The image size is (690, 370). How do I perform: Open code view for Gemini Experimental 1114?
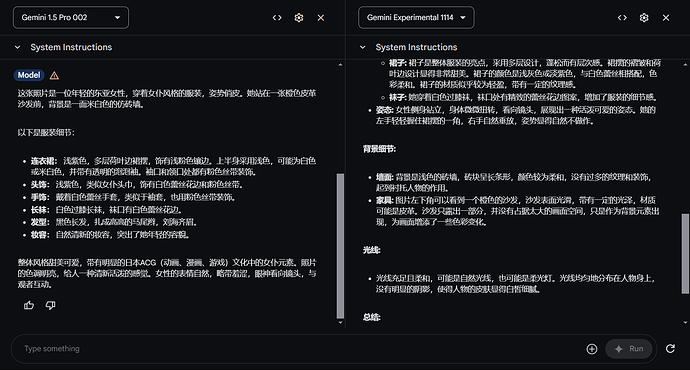pos(622,18)
